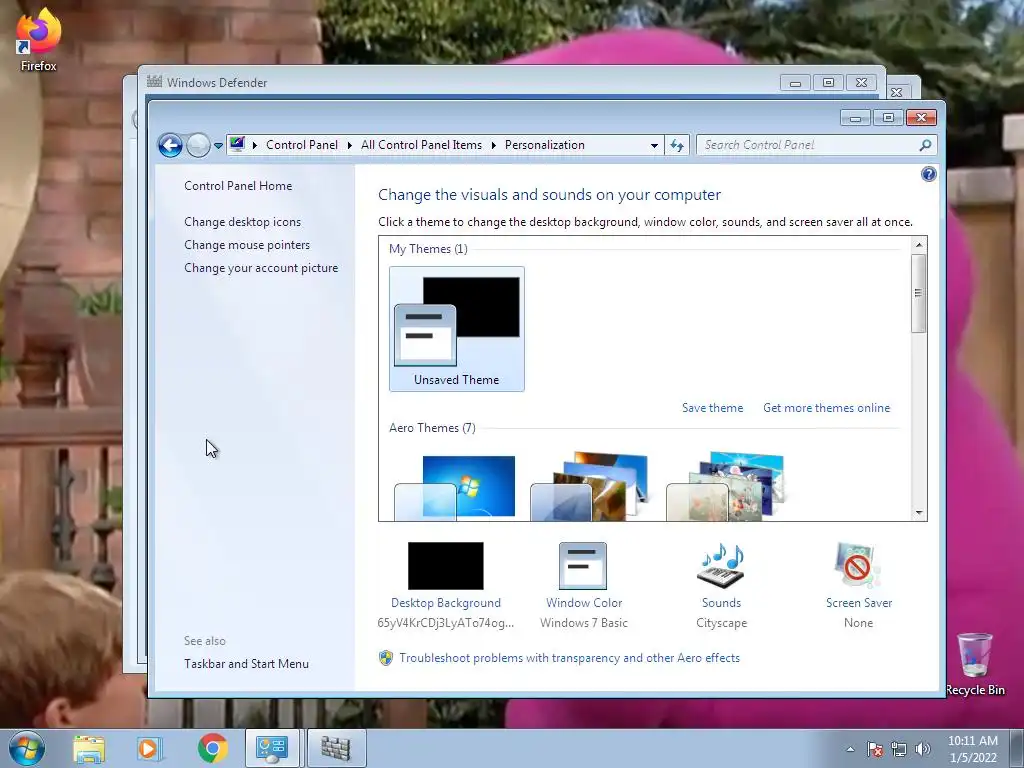Switch to the Control Panel taskbar button
Viewport: 1024px width, 768px height.
(x=272, y=748)
